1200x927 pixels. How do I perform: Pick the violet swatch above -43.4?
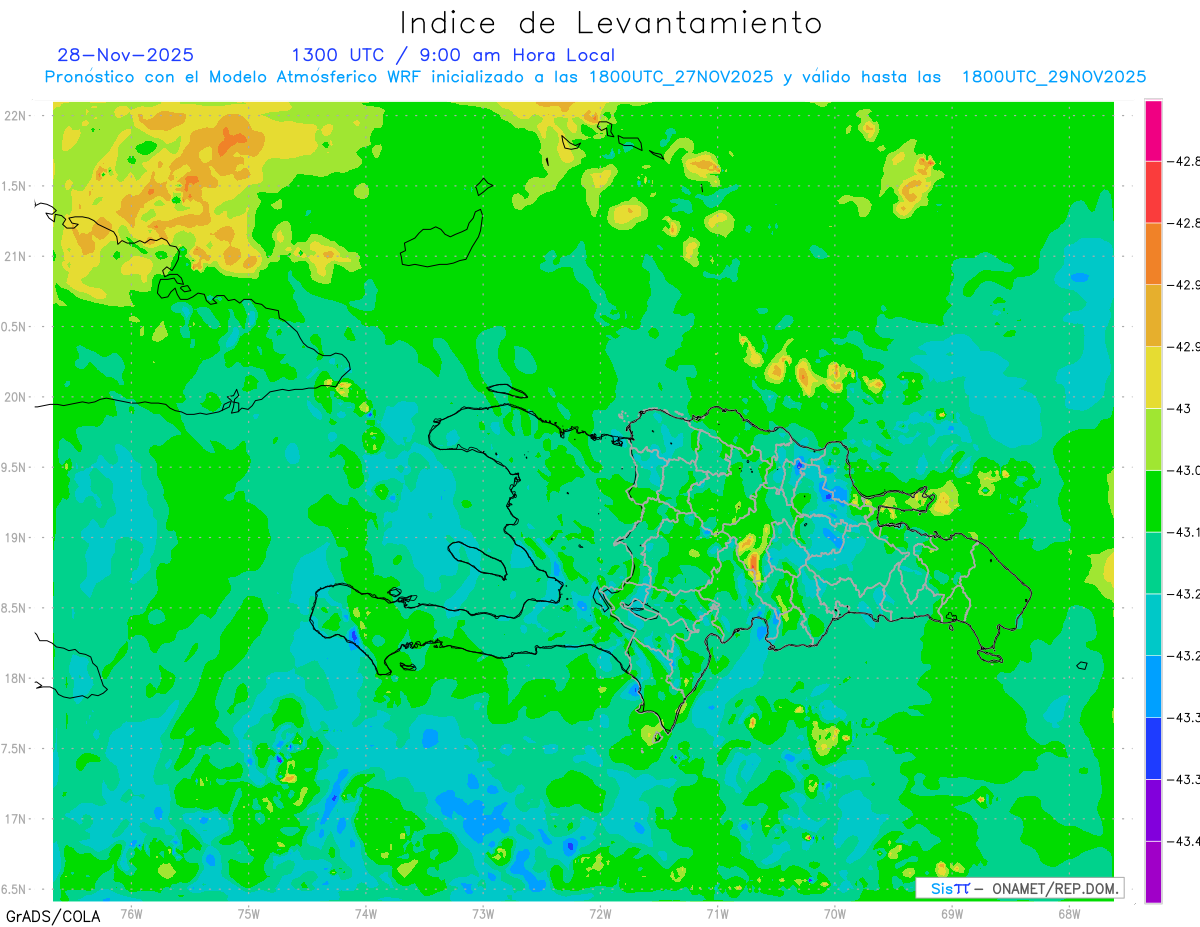tap(1153, 810)
